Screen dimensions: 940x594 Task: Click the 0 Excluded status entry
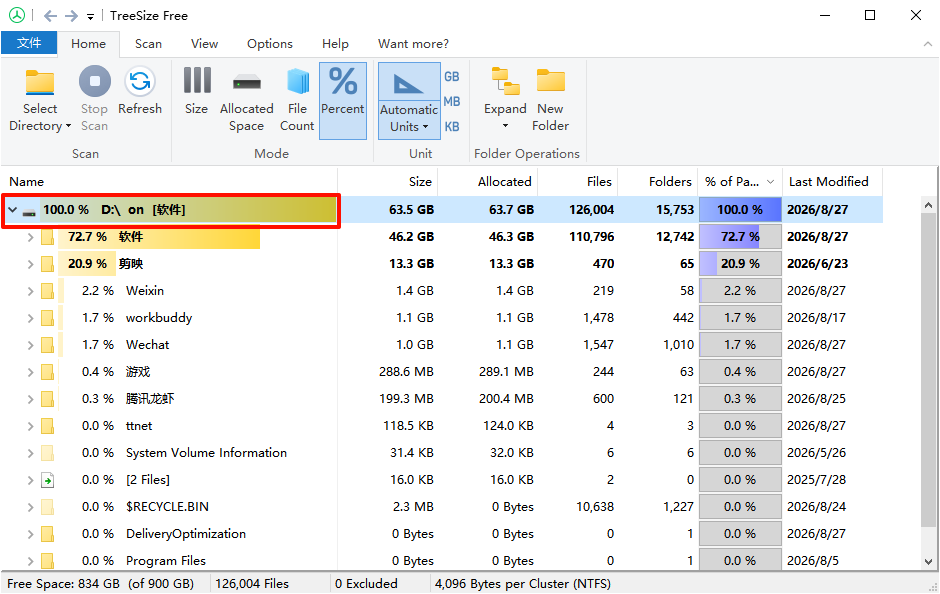point(366,584)
